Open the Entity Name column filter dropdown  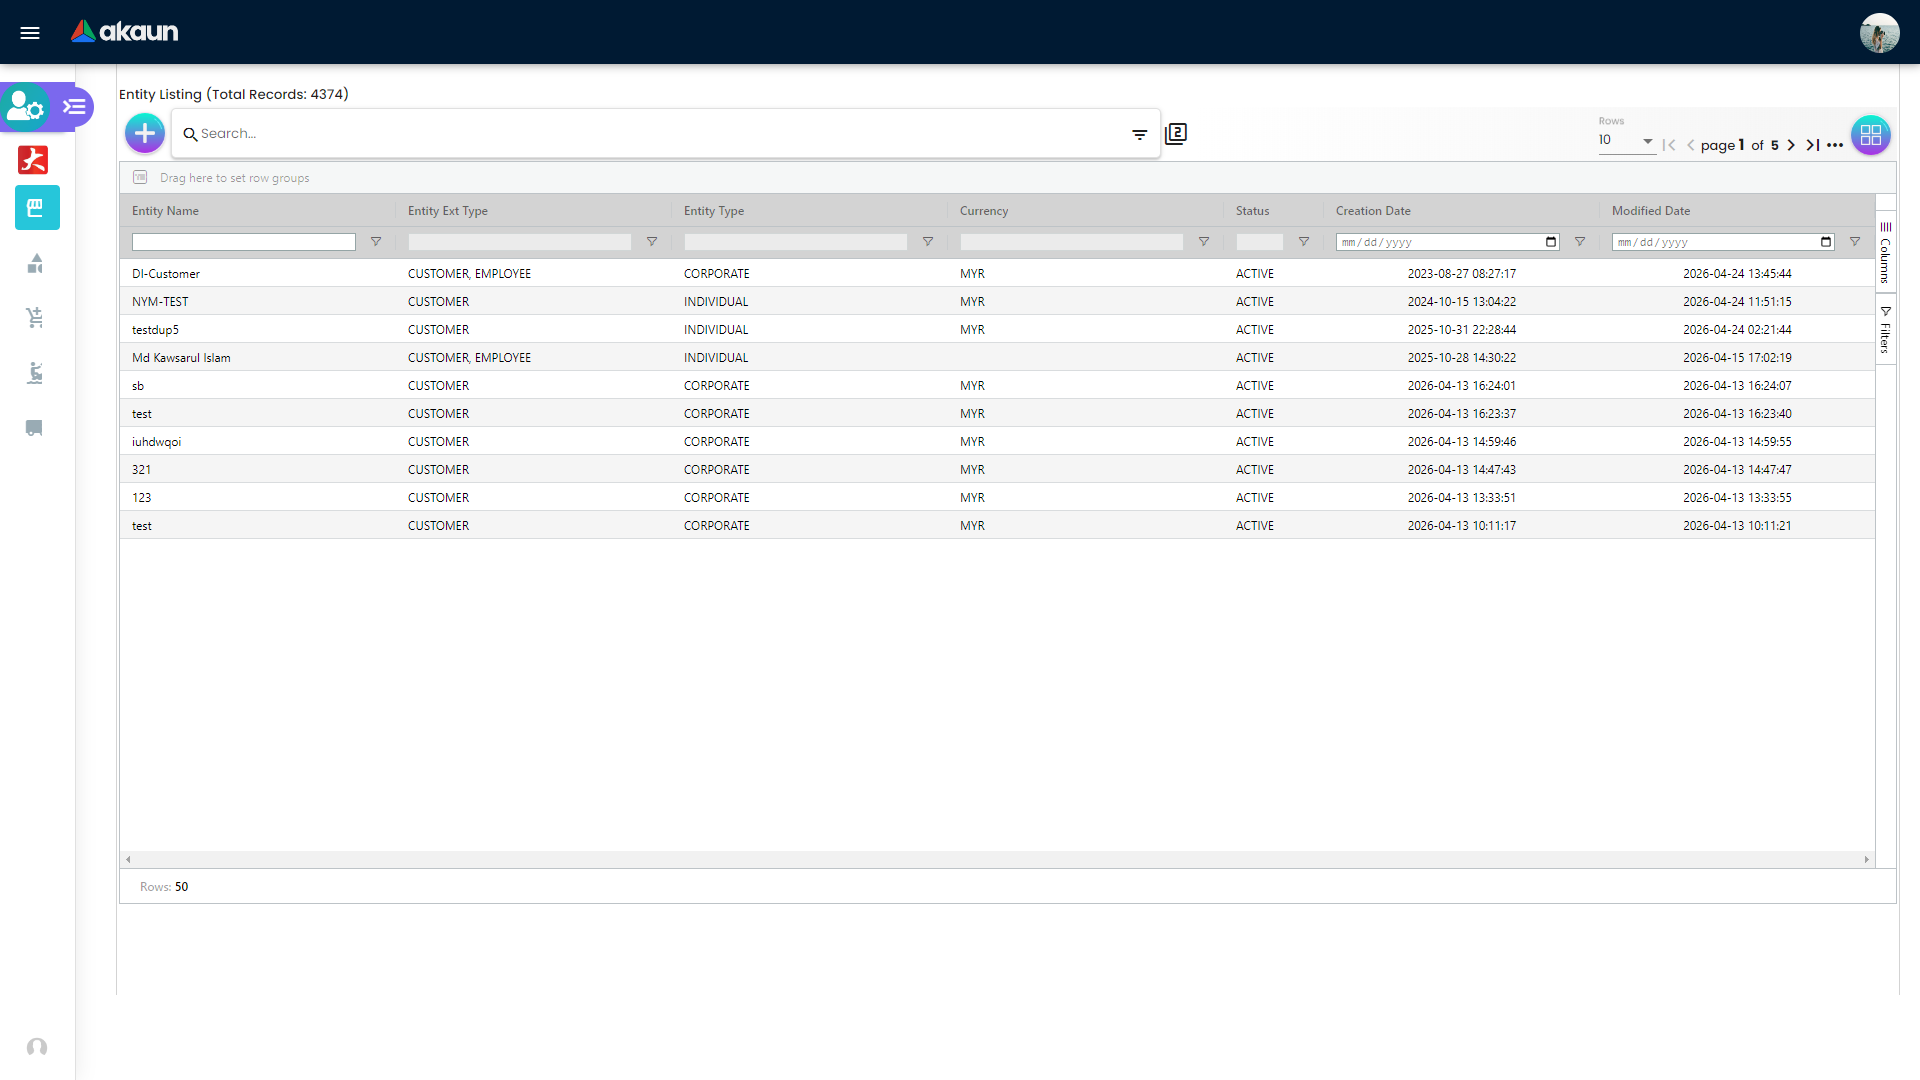click(x=376, y=241)
